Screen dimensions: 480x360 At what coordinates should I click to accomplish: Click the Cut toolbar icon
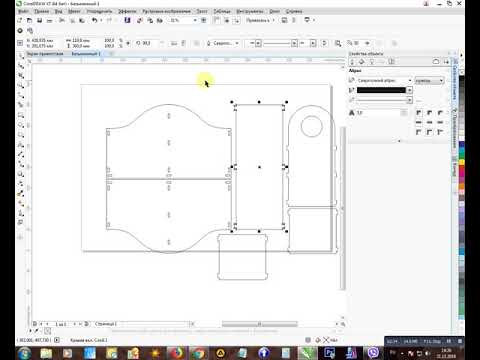coord(62,20)
